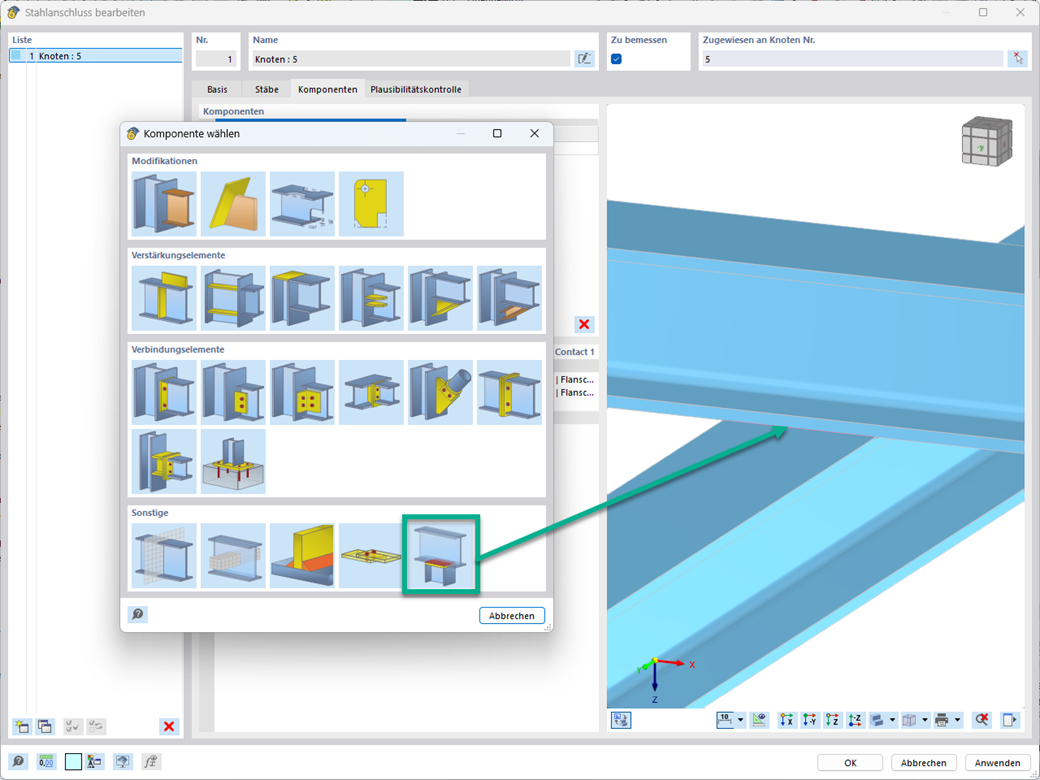This screenshot has width=1040, height=780.
Task: Select the weld component with orange seam
Action: [x=302, y=555]
